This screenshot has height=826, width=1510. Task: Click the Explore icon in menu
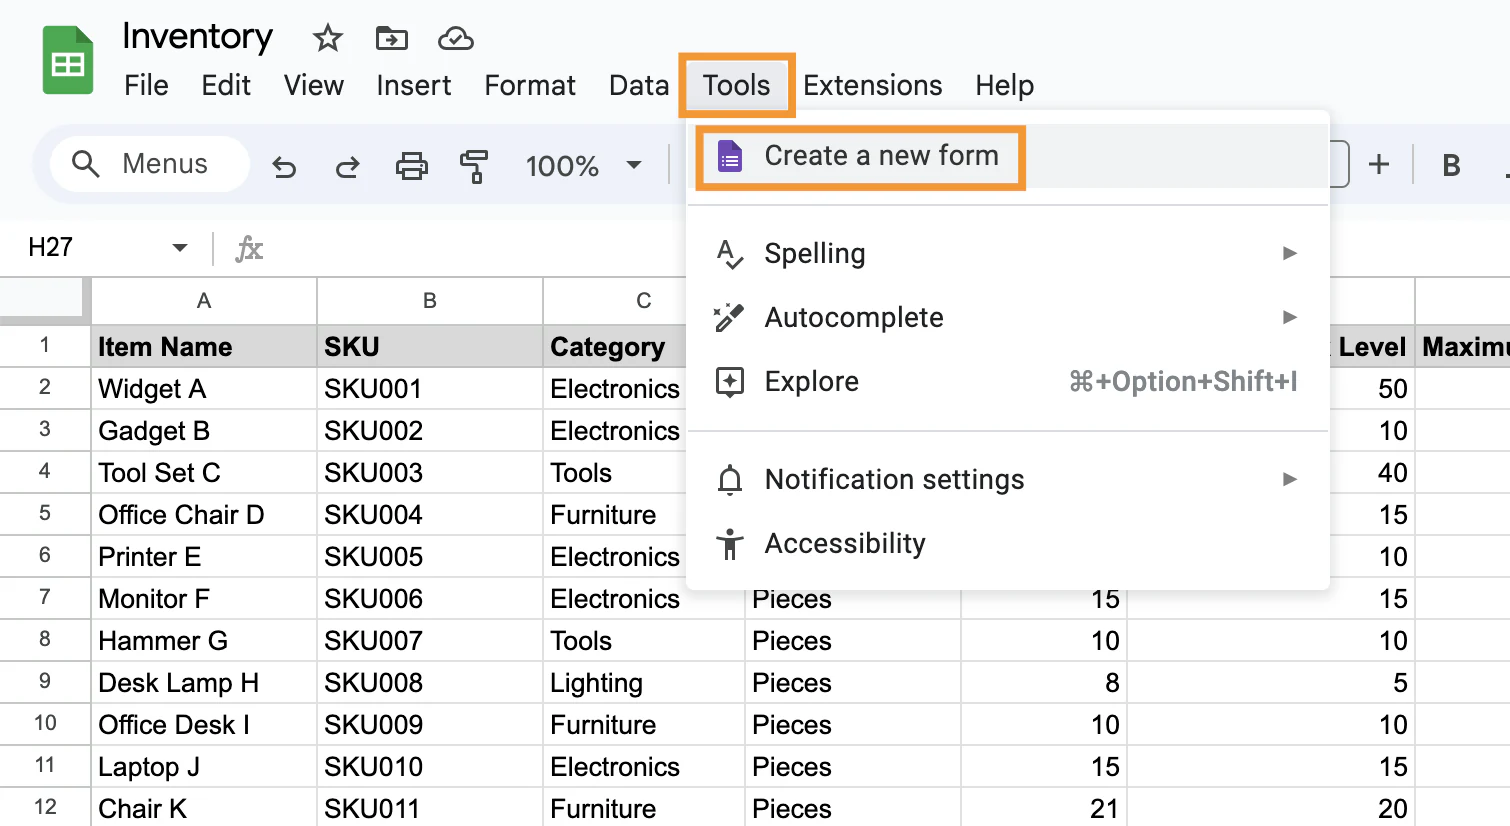[730, 382]
